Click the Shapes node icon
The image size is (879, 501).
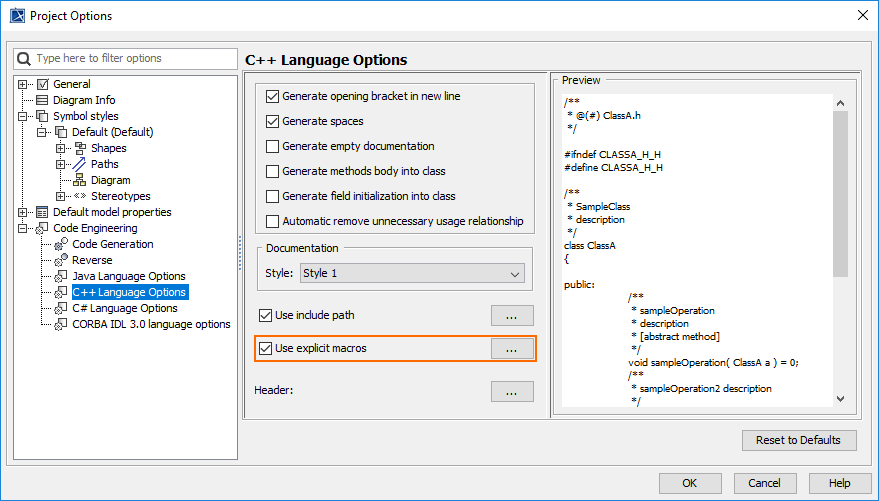point(80,148)
